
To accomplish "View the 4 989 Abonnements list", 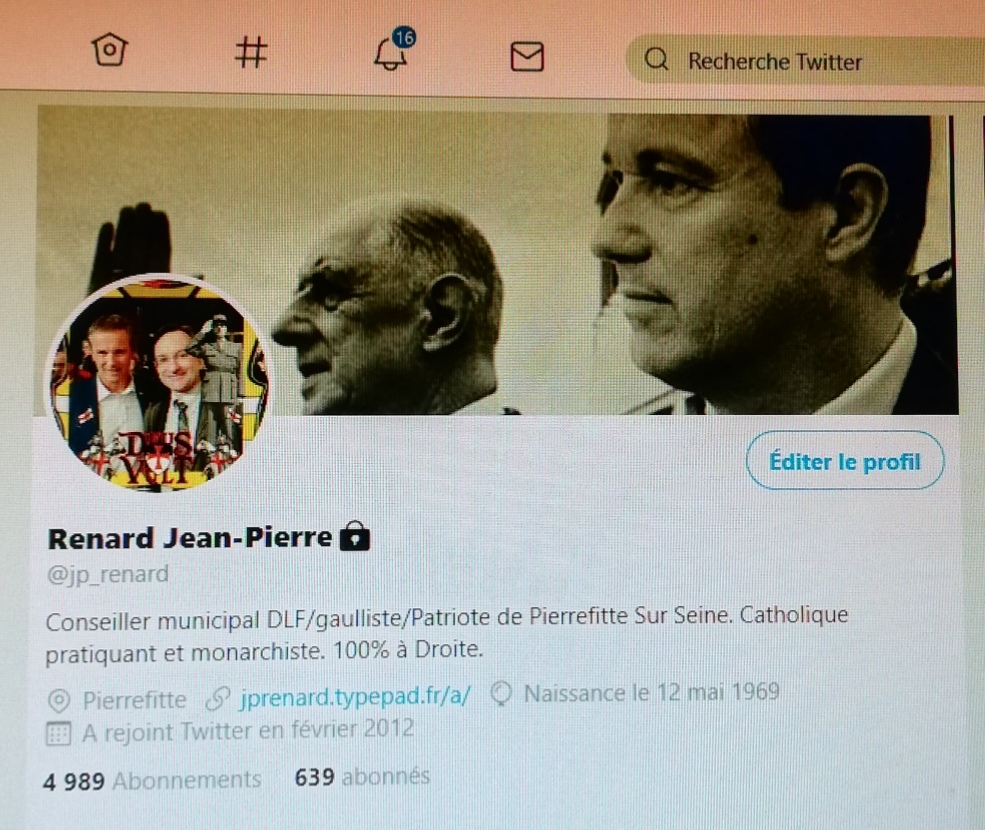I will 152,781.
